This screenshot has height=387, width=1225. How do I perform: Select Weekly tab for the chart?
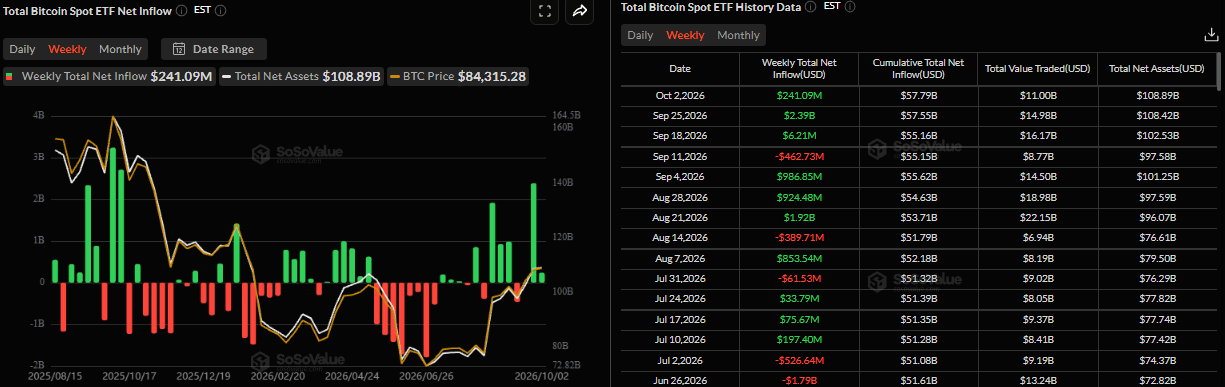click(67, 49)
